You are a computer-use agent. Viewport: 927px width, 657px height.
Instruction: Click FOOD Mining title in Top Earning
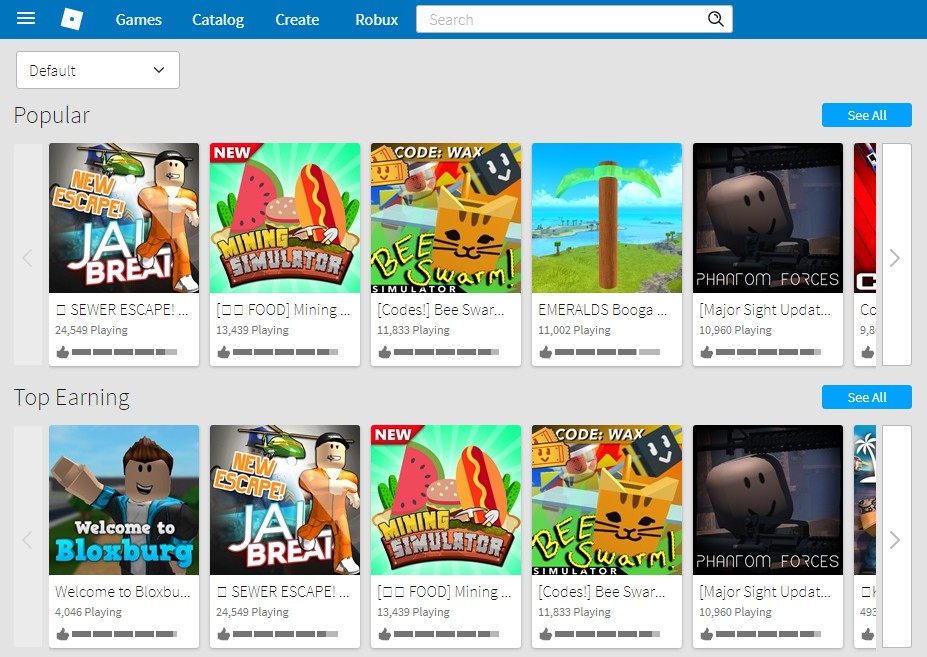pos(444,592)
